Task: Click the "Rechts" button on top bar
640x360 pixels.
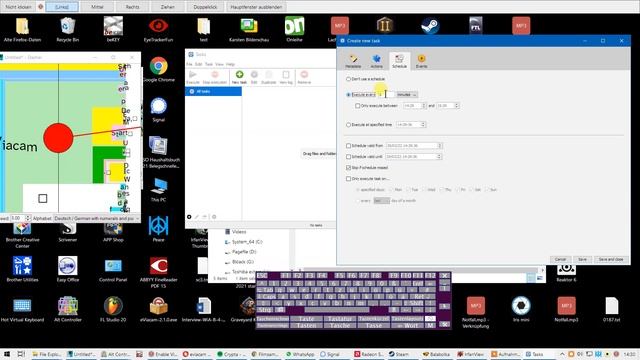Action: click(132, 7)
